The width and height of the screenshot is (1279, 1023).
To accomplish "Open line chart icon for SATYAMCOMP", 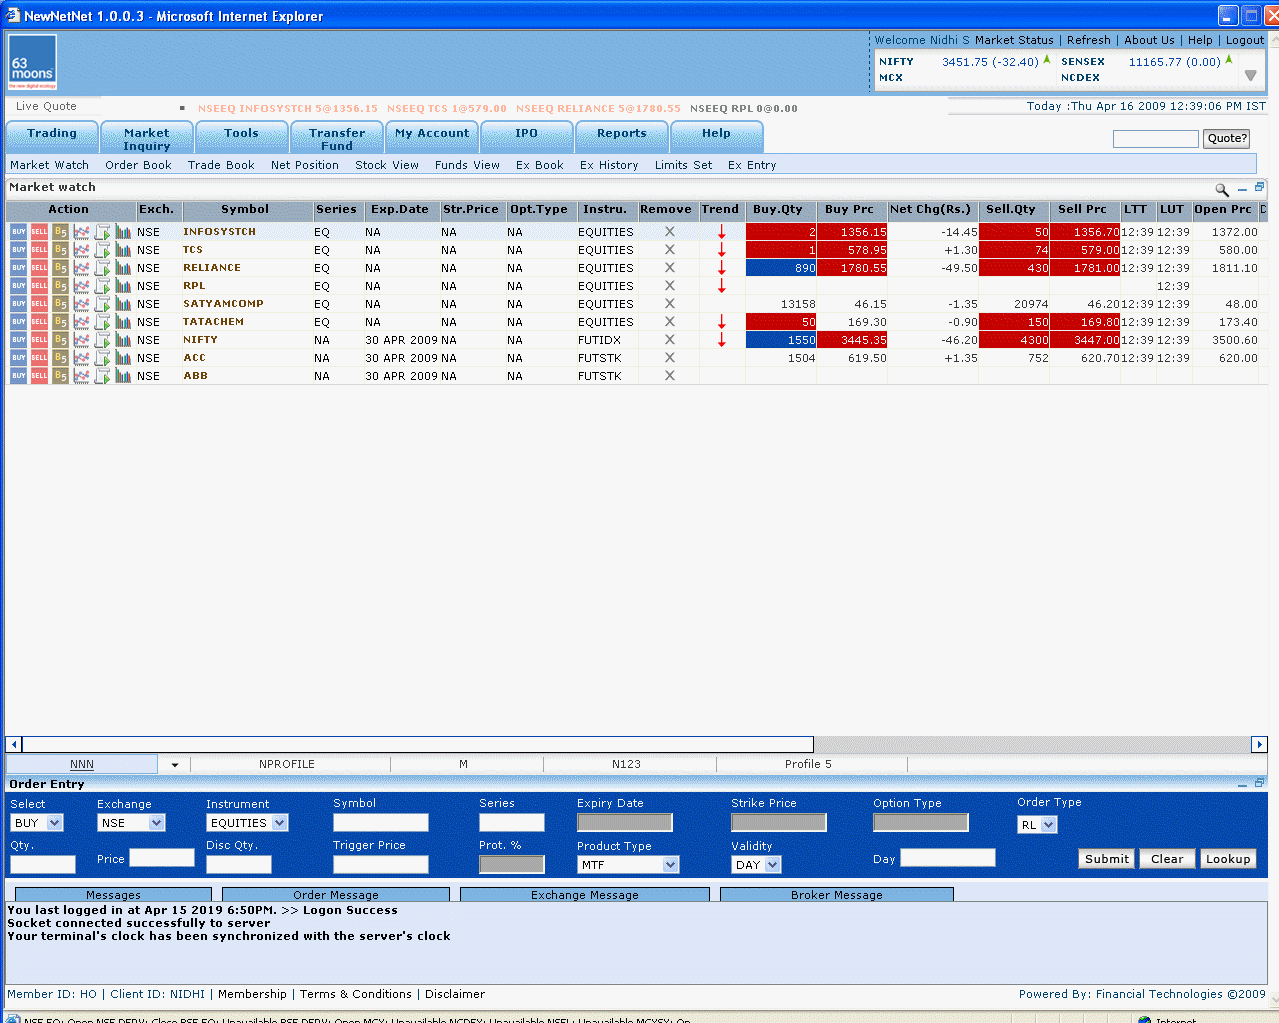I will (x=81, y=304).
